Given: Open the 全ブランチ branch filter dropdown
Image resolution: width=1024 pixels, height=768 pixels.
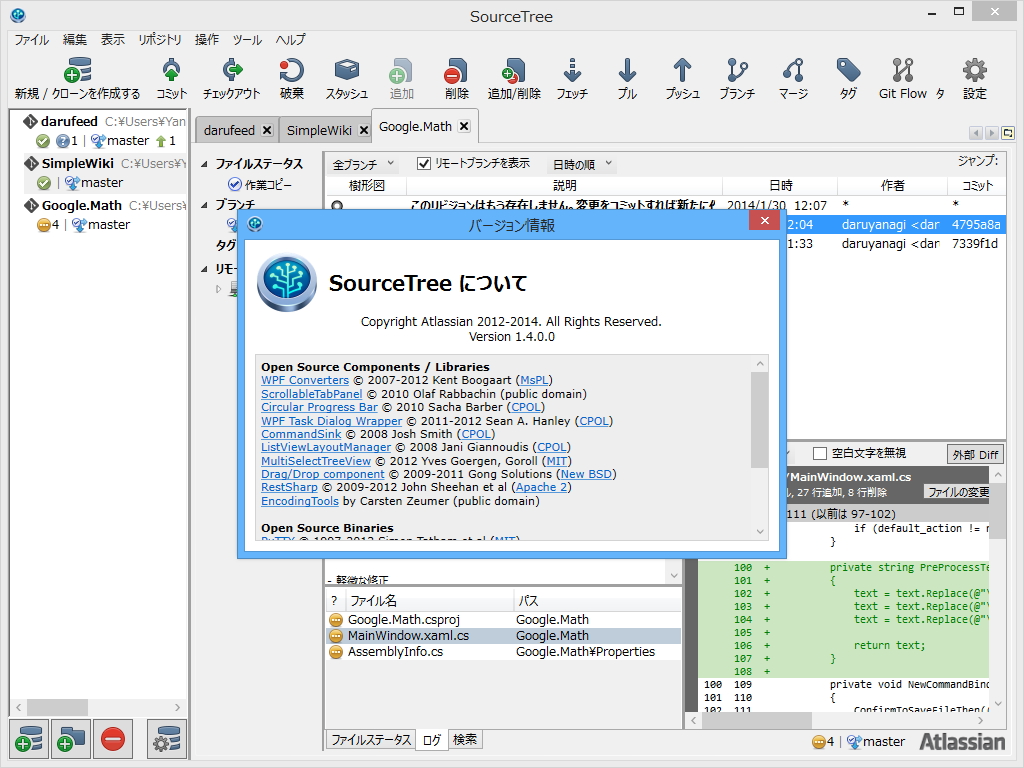Looking at the screenshot, I should click(x=363, y=162).
